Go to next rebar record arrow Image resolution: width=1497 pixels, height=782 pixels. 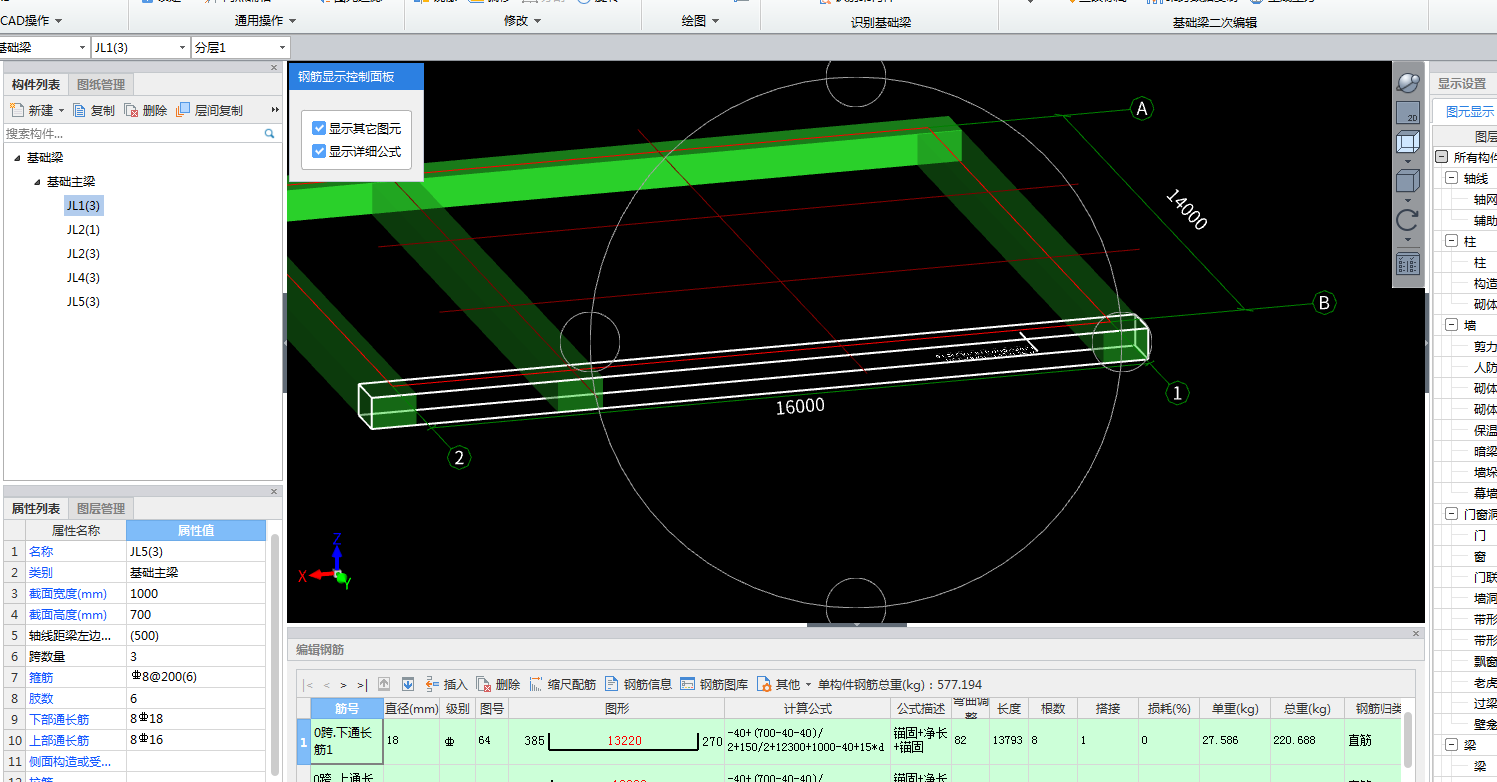coord(343,685)
